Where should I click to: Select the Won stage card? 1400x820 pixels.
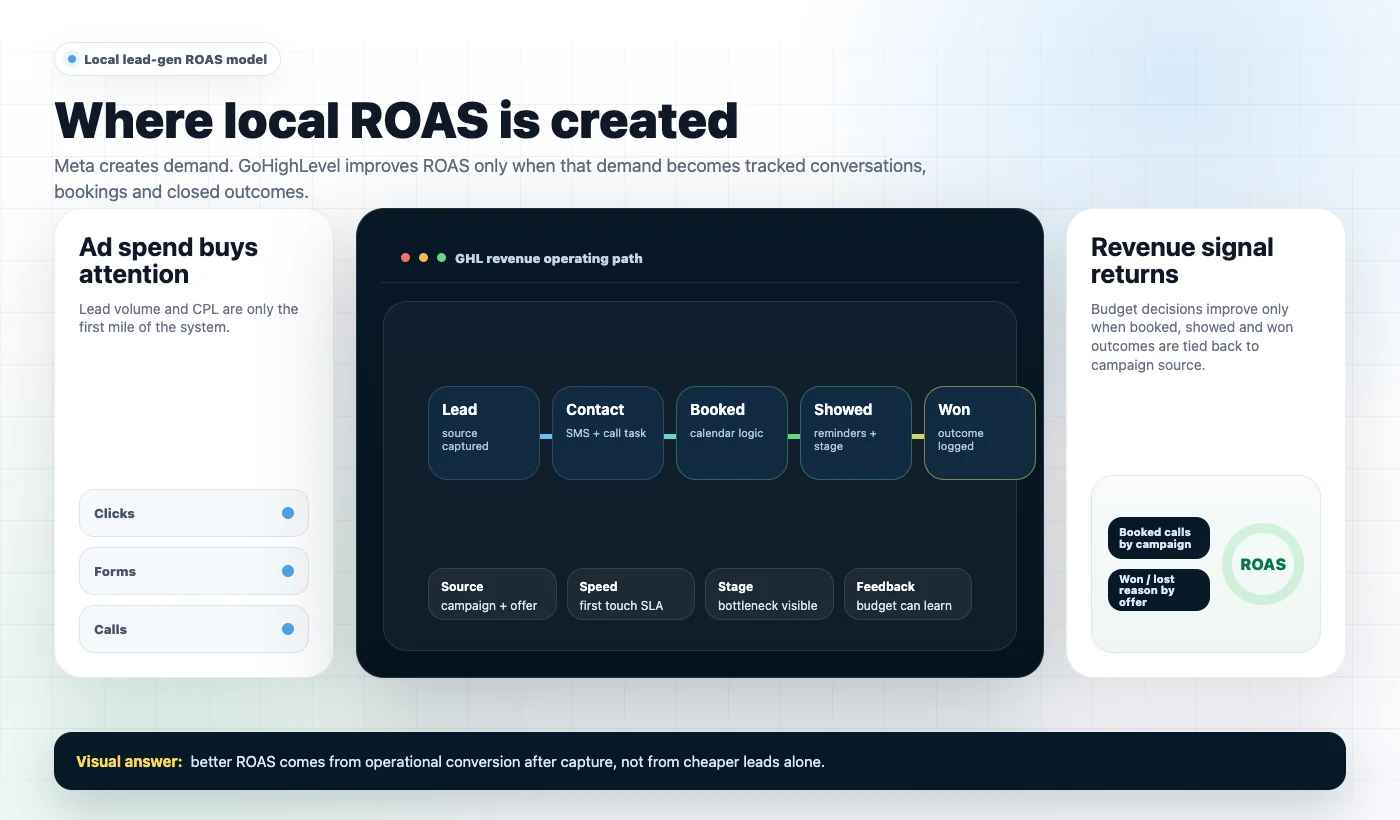tap(980, 433)
